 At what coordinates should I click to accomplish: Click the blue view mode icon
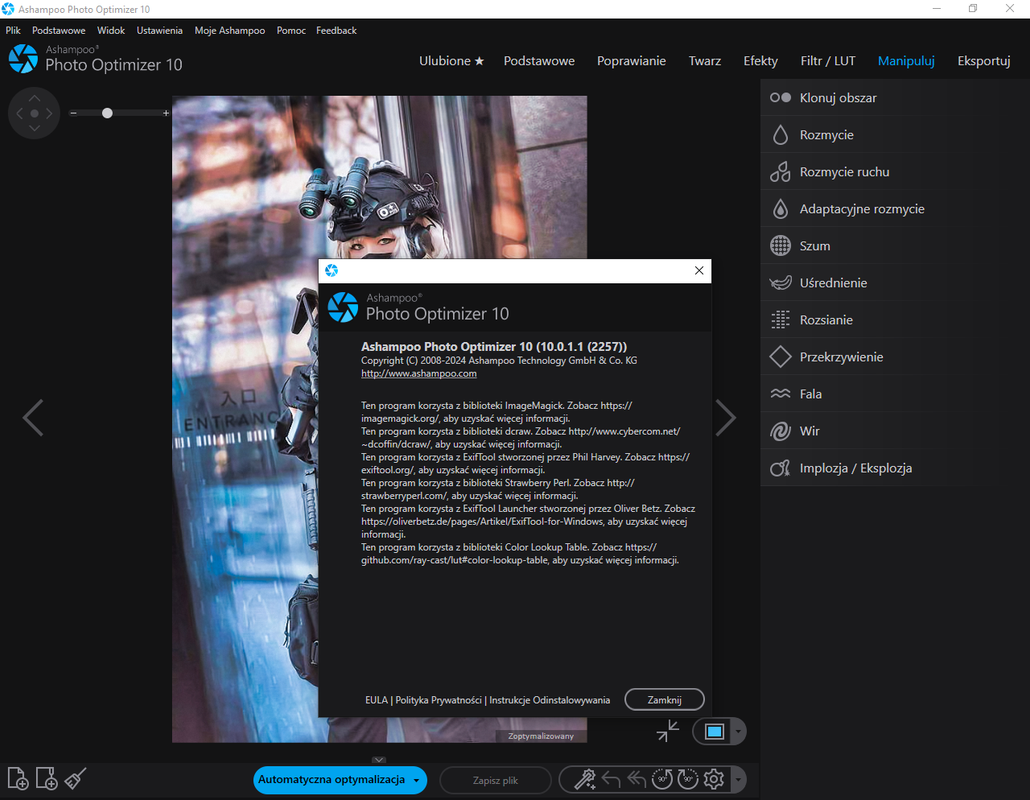714,732
